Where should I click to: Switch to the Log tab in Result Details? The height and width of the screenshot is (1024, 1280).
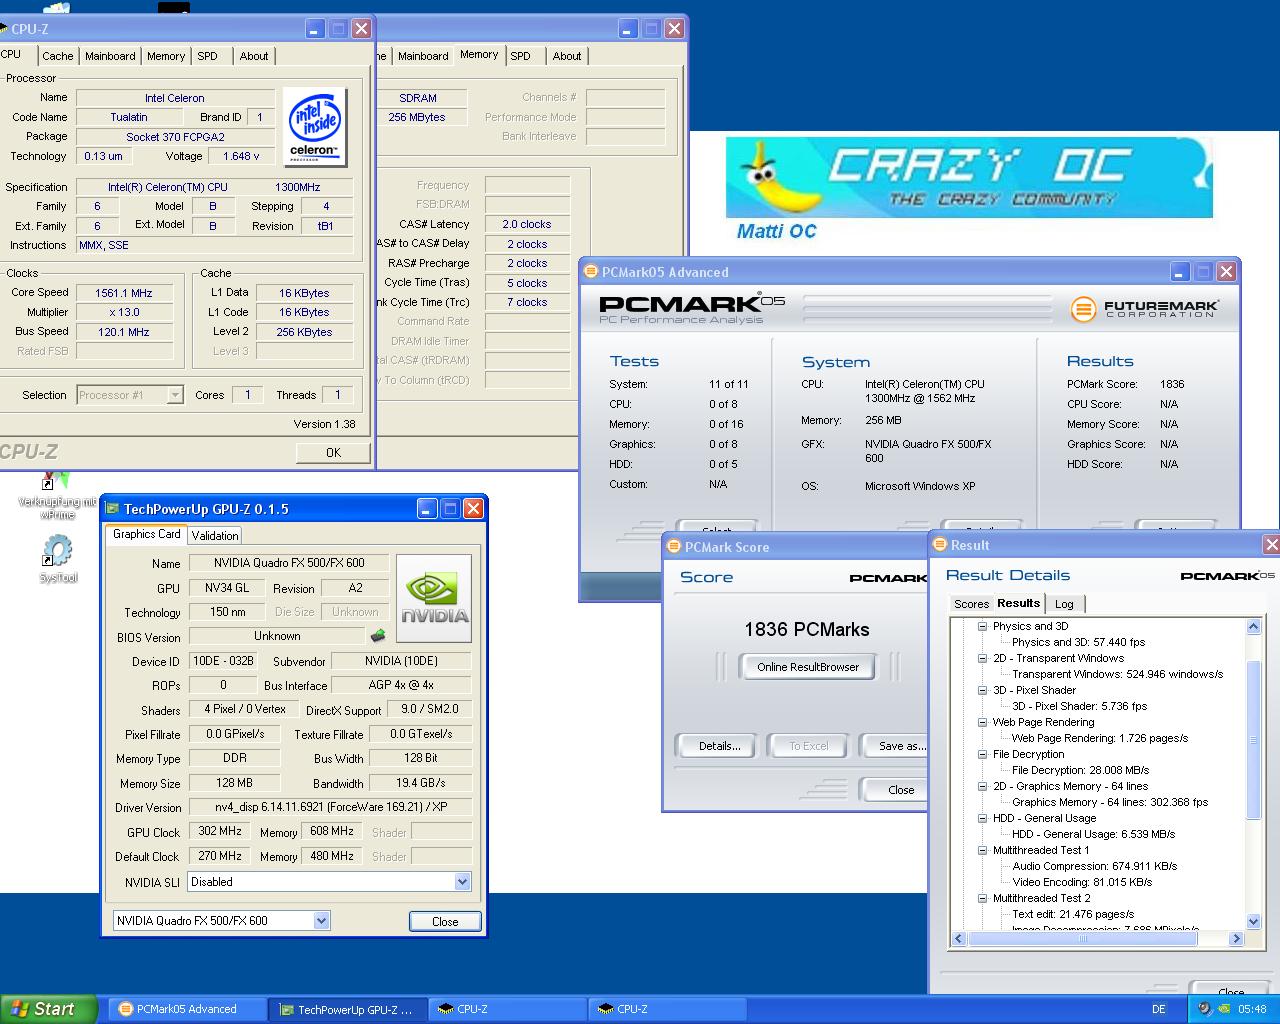[x=1064, y=604]
